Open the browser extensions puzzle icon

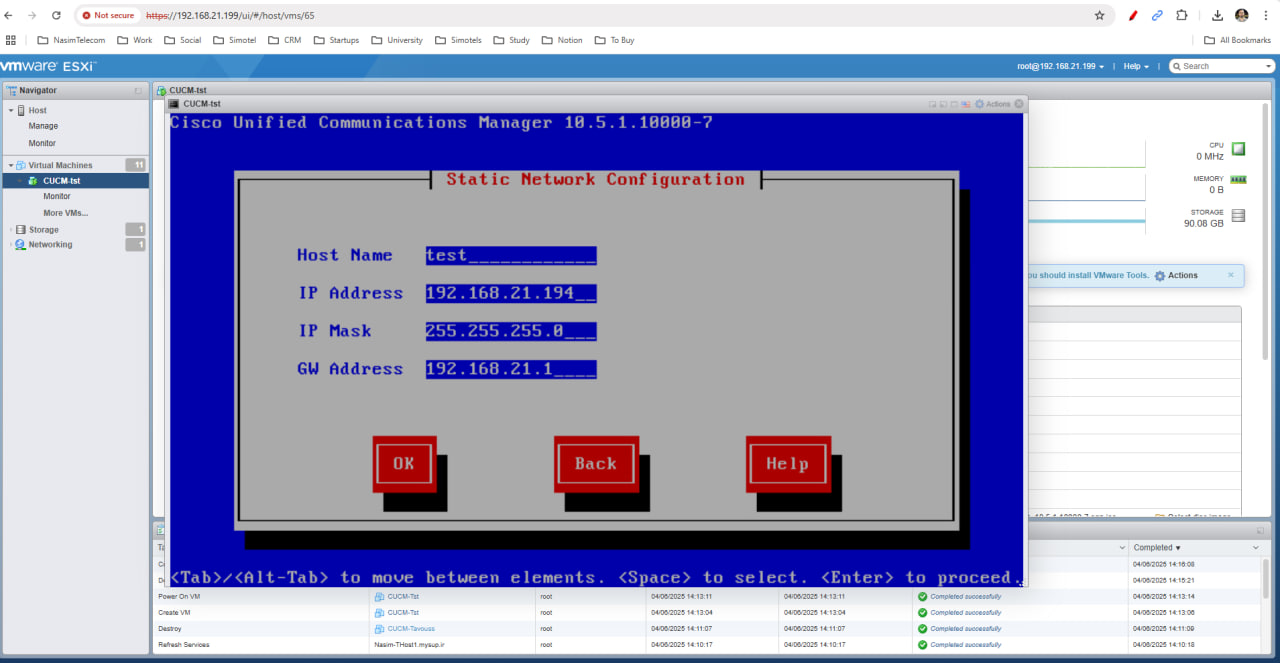click(1182, 15)
